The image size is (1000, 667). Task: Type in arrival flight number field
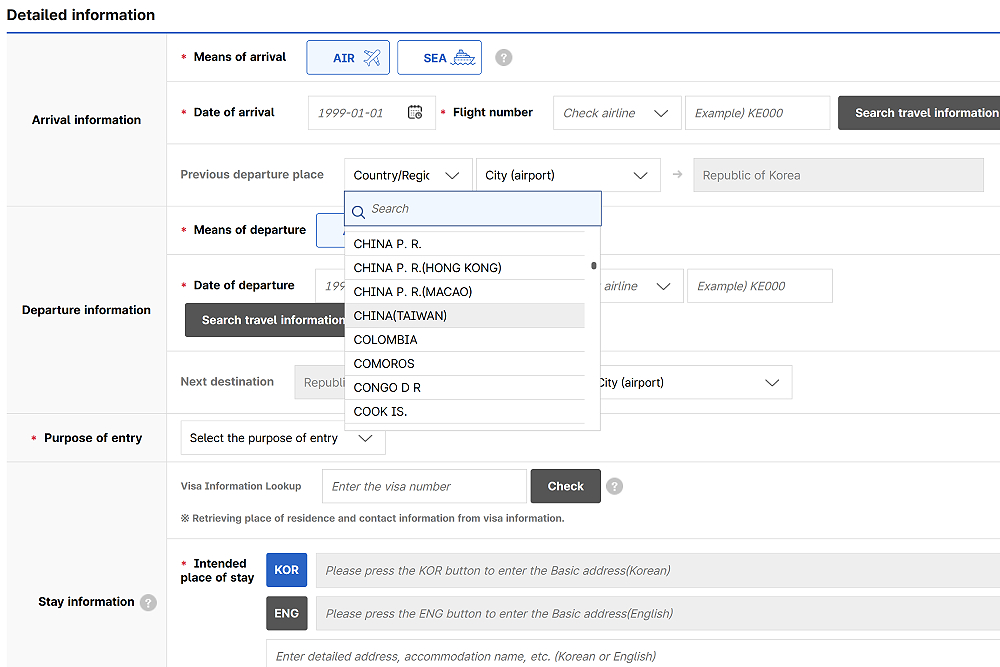click(757, 113)
